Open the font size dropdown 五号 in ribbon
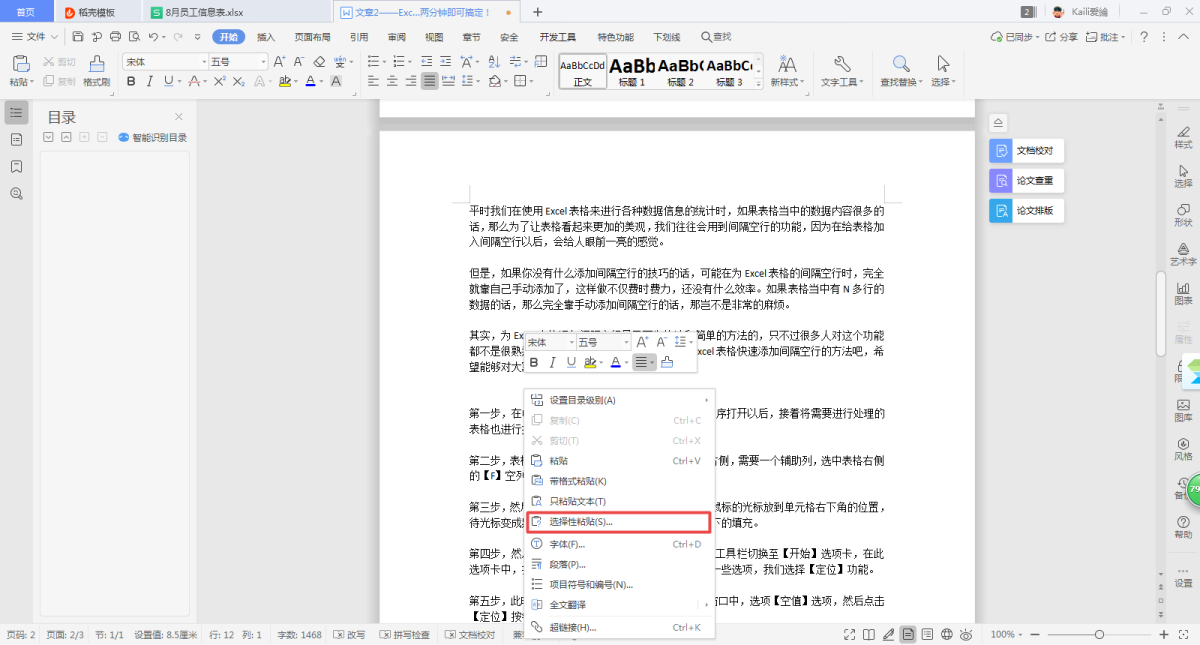1200x645 pixels. tap(237, 61)
